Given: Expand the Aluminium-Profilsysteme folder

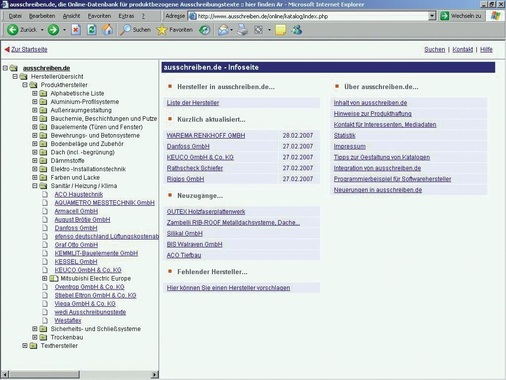Looking at the screenshot, I should 35,102.
